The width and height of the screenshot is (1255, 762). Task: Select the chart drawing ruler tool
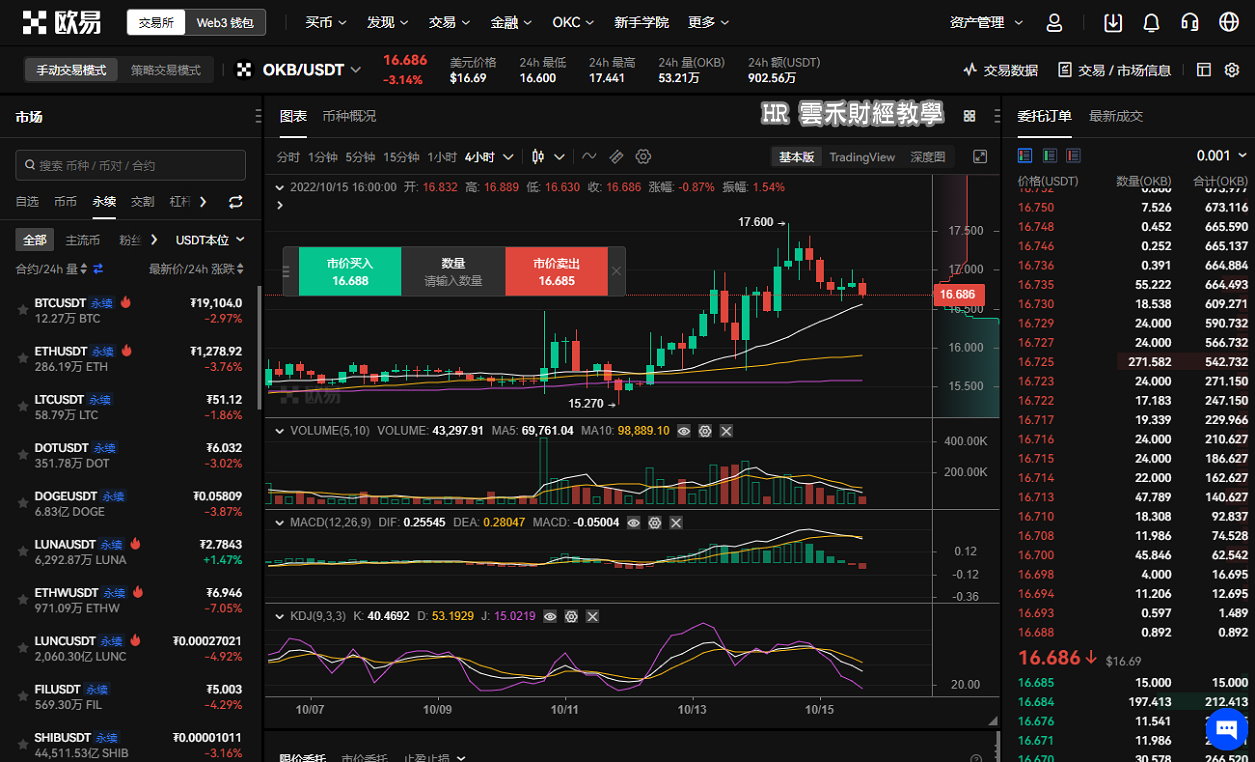click(x=616, y=157)
